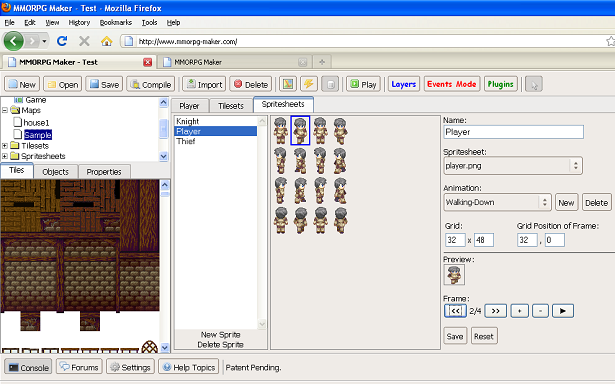Click the Reset button in sprite editor
The image size is (615, 384).
click(x=484, y=336)
